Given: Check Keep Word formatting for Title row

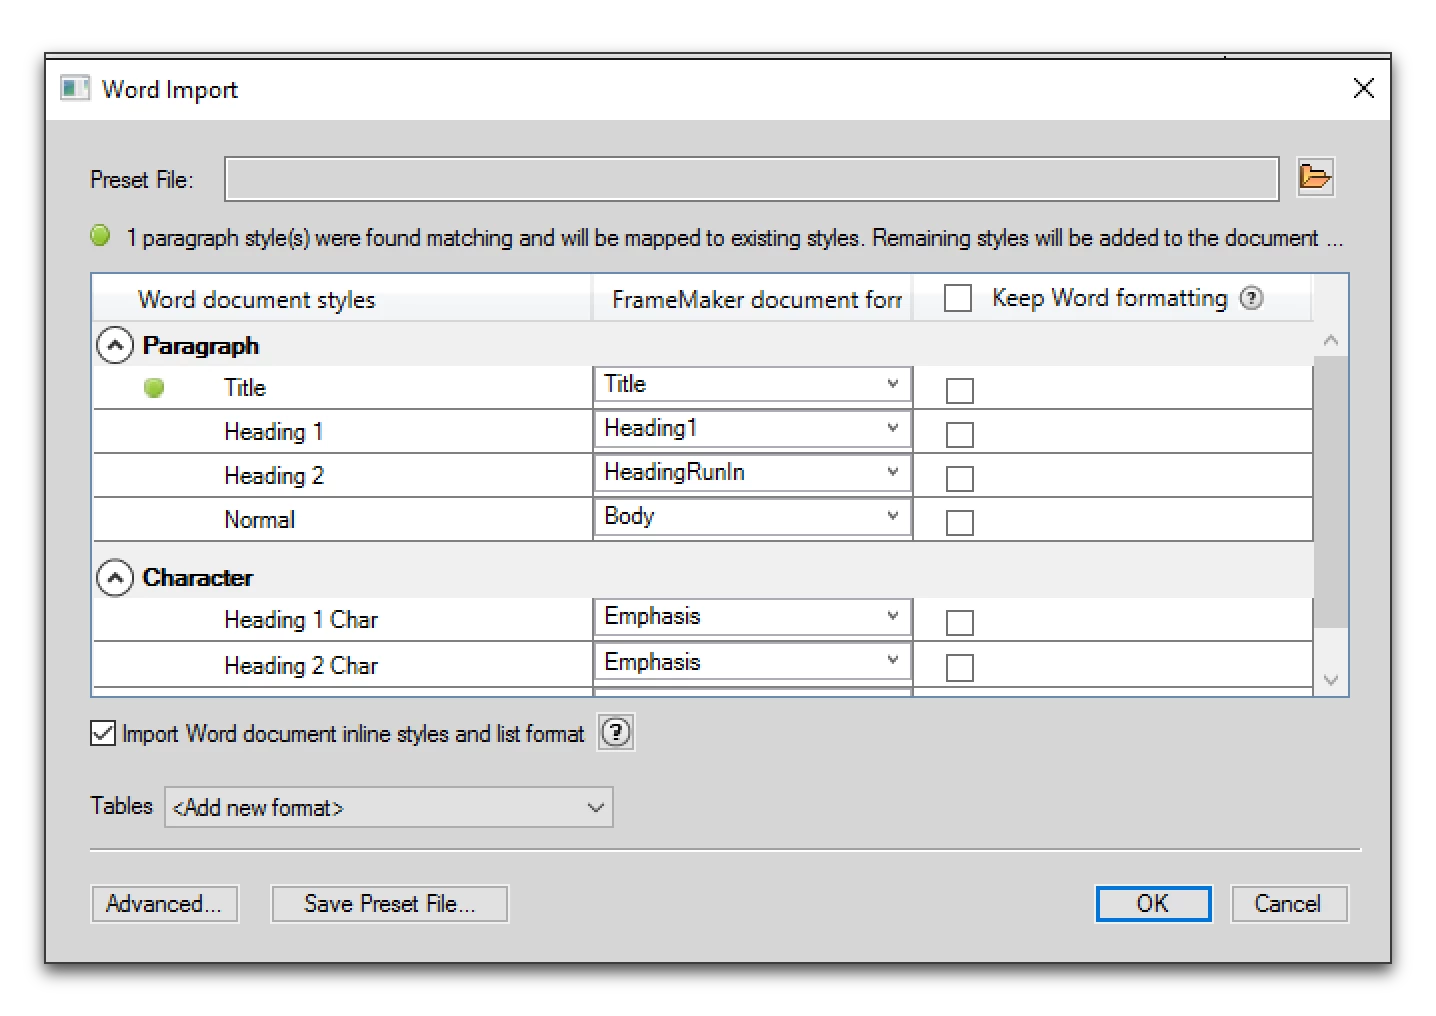Looking at the screenshot, I should click(960, 390).
